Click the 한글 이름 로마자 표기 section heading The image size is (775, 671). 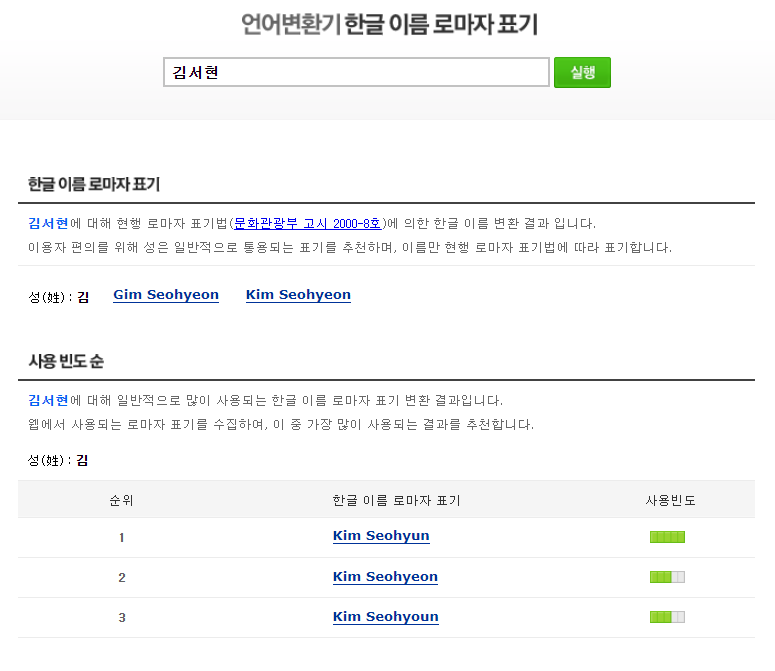pyautogui.click(x=94, y=184)
